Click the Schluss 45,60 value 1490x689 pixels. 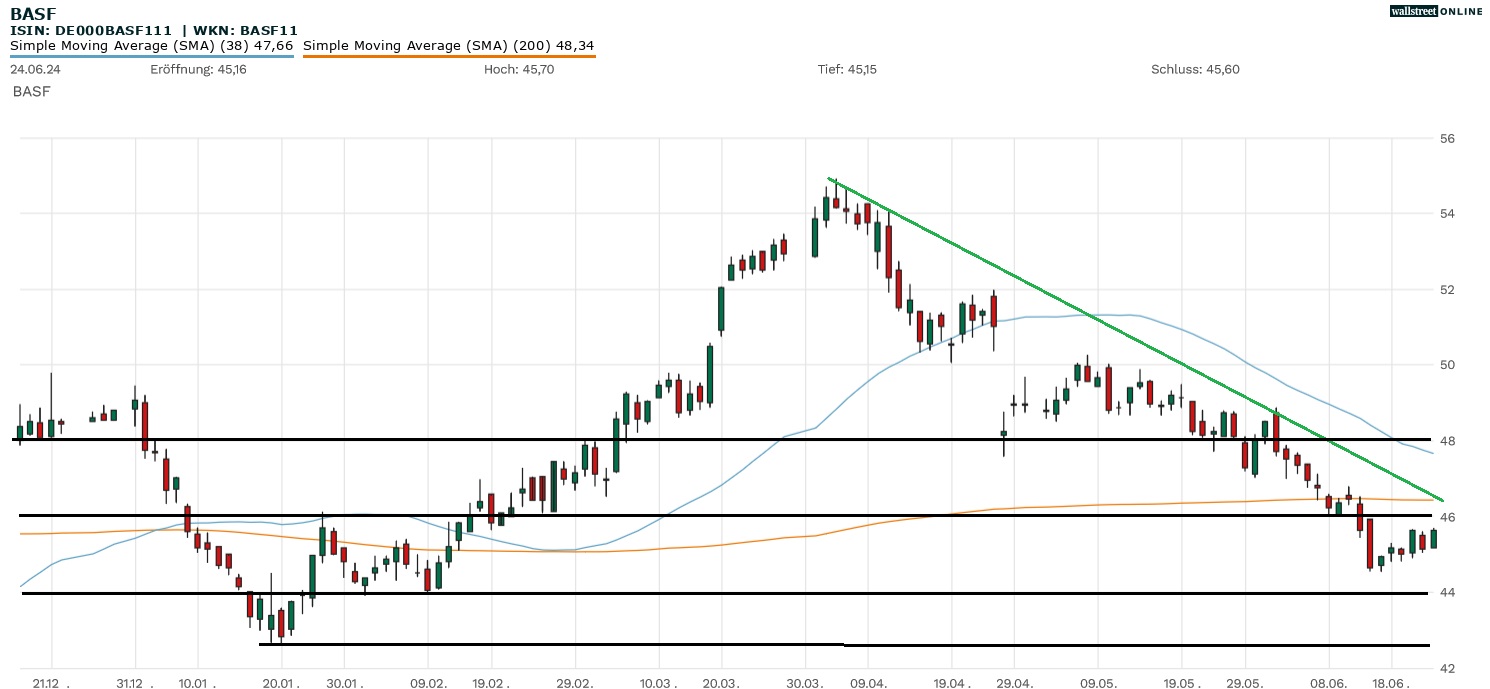(x=1195, y=69)
